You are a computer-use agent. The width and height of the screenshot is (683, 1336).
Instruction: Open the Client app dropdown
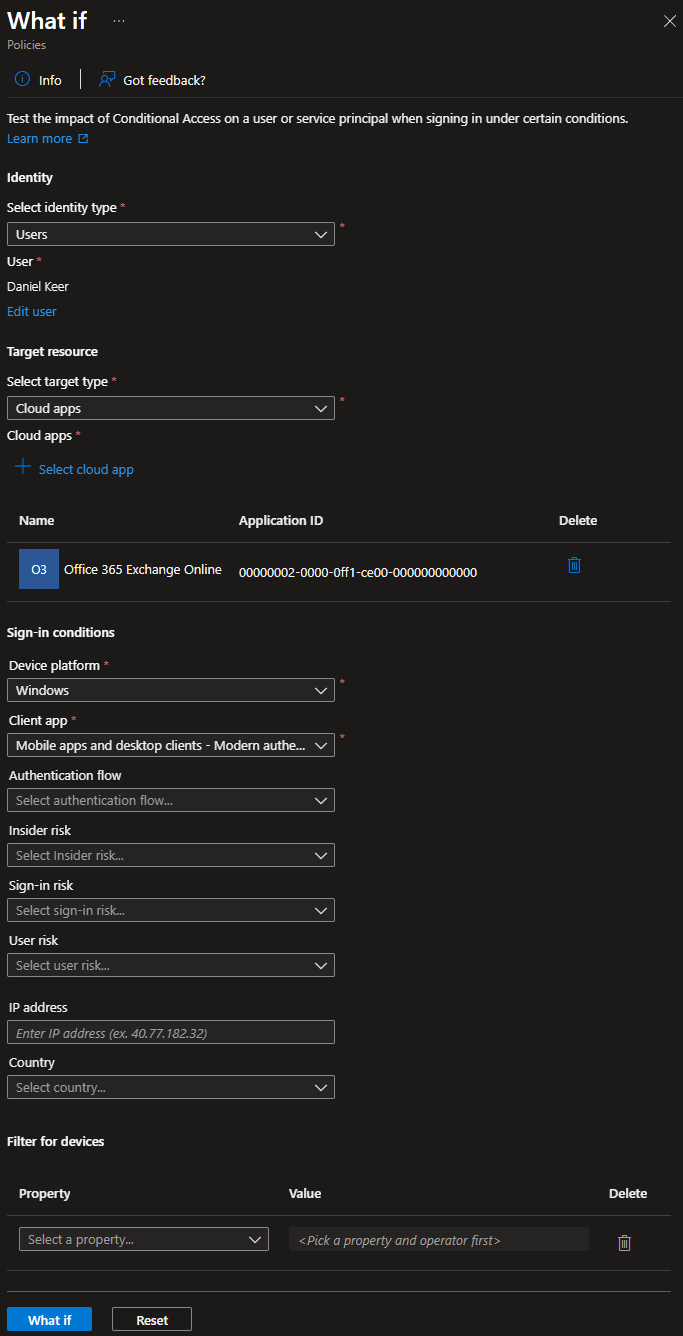click(x=171, y=745)
